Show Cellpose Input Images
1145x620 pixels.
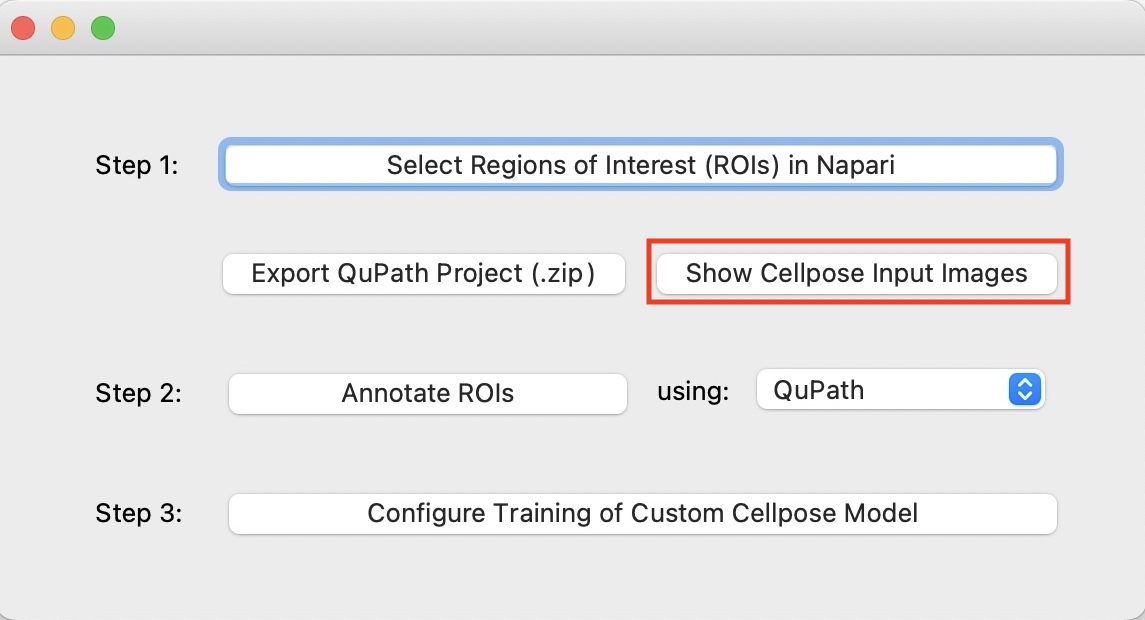click(856, 274)
